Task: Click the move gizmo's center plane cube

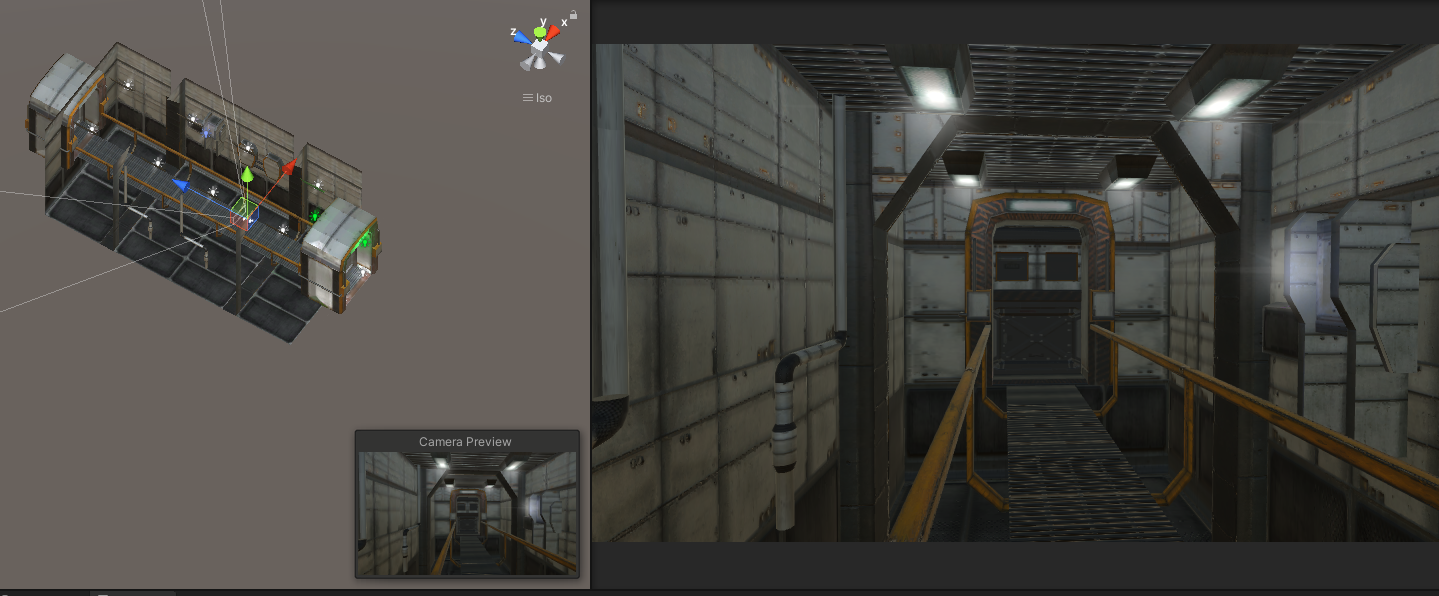Action: tap(245, 212)
